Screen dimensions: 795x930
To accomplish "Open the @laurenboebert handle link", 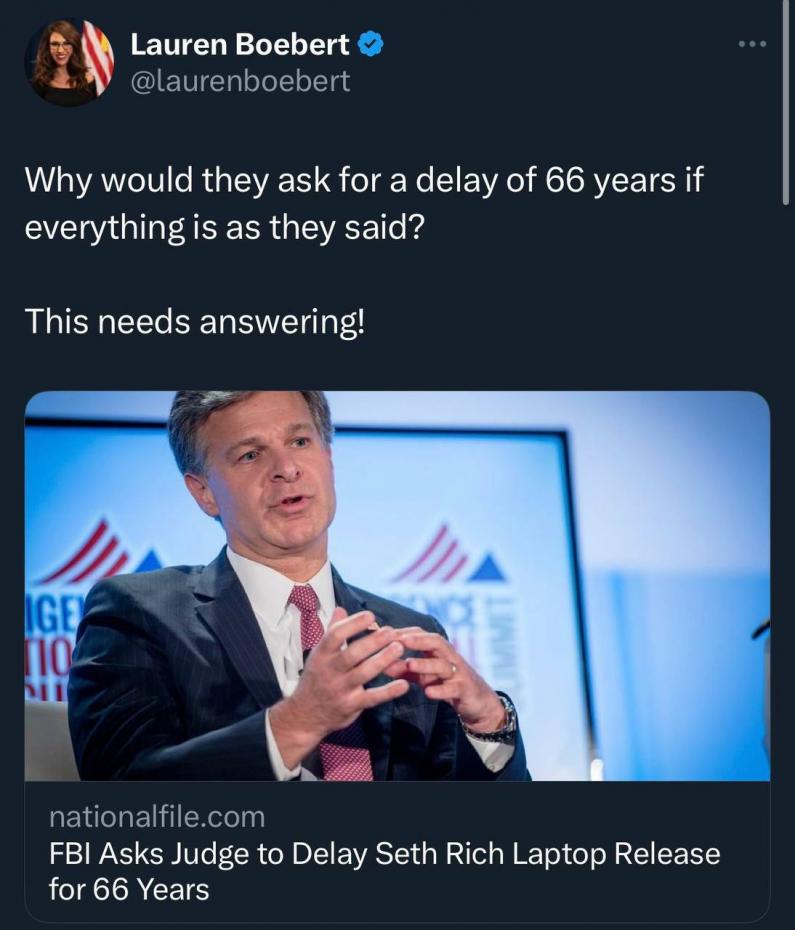I will click(x=241, y=81).
